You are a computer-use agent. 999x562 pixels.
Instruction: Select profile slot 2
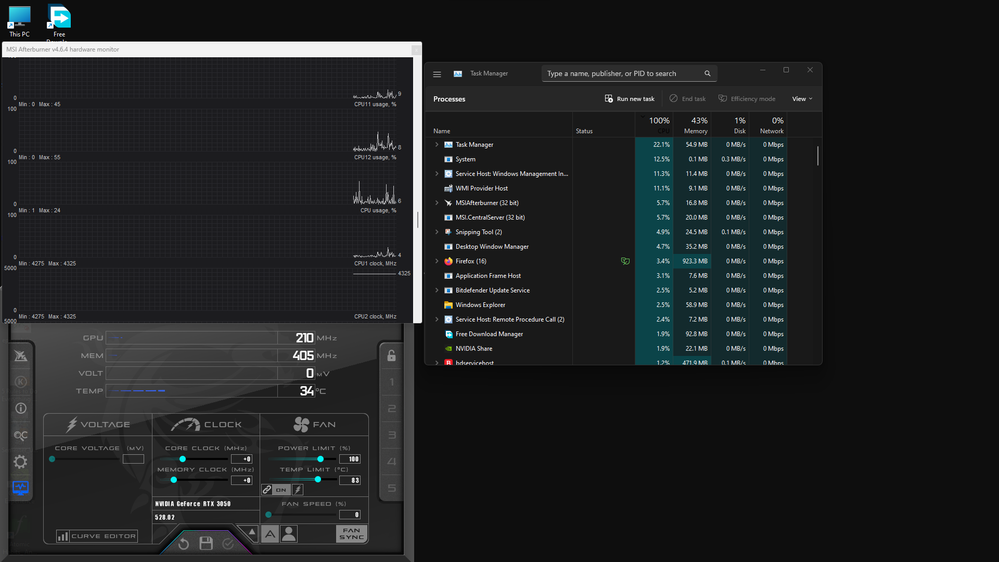pyautogui.click(x=391, y=408)
